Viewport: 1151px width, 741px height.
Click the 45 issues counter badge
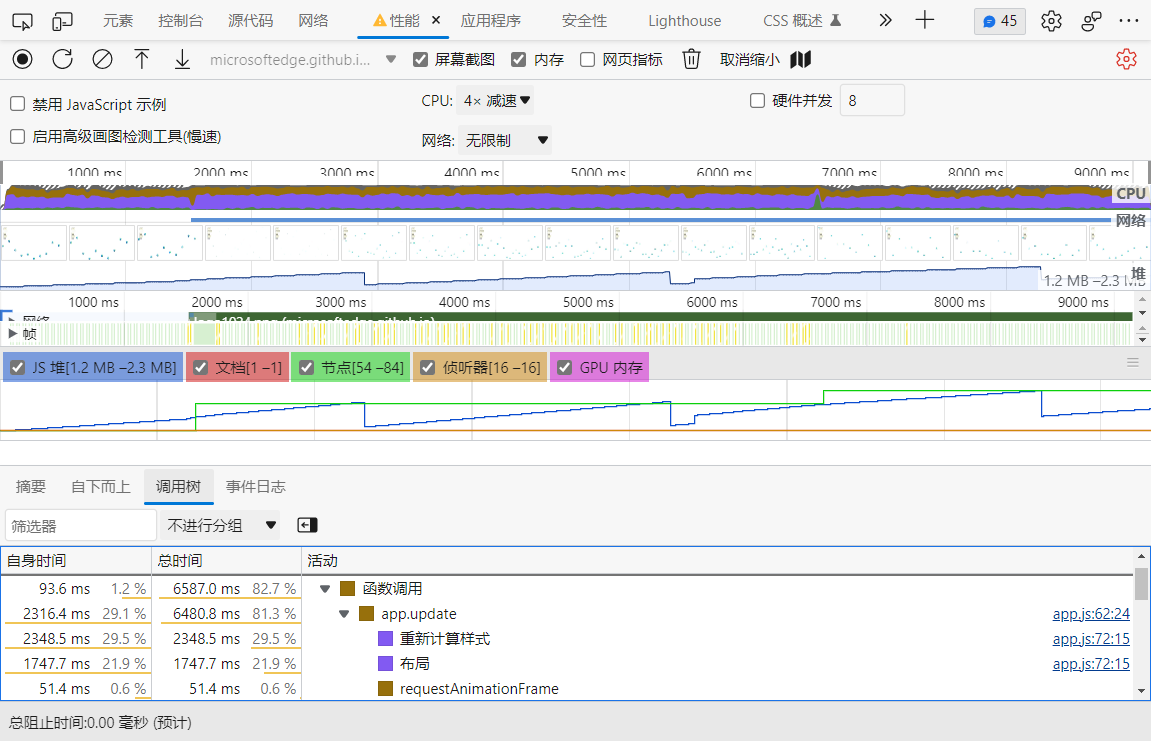[1000, 21]
